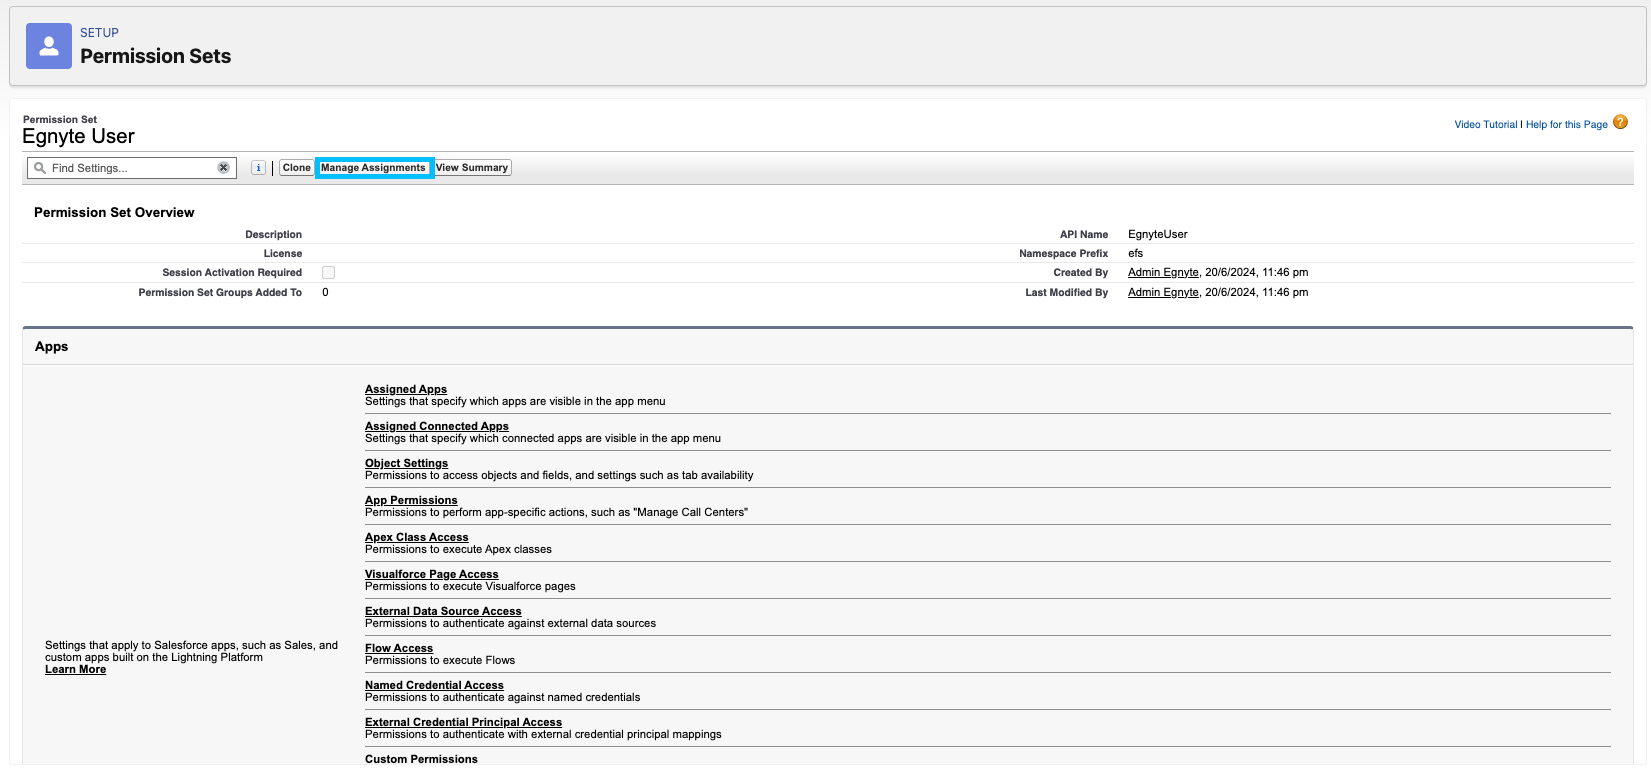Screen dimensions: 1651x772
Task: Open Help for this Page link
Action: point(1566,125)
